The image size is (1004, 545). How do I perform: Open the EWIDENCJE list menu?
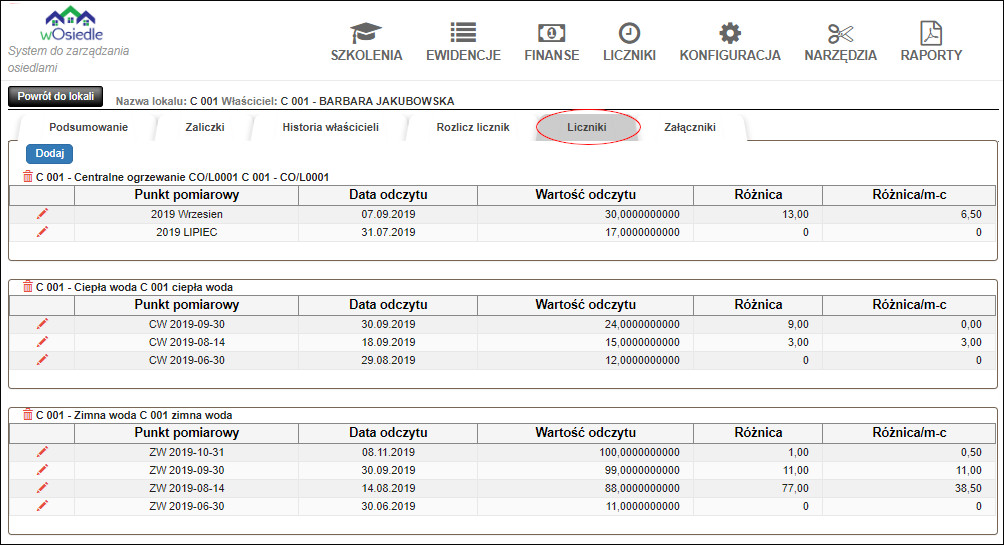[x=463, y=42]
